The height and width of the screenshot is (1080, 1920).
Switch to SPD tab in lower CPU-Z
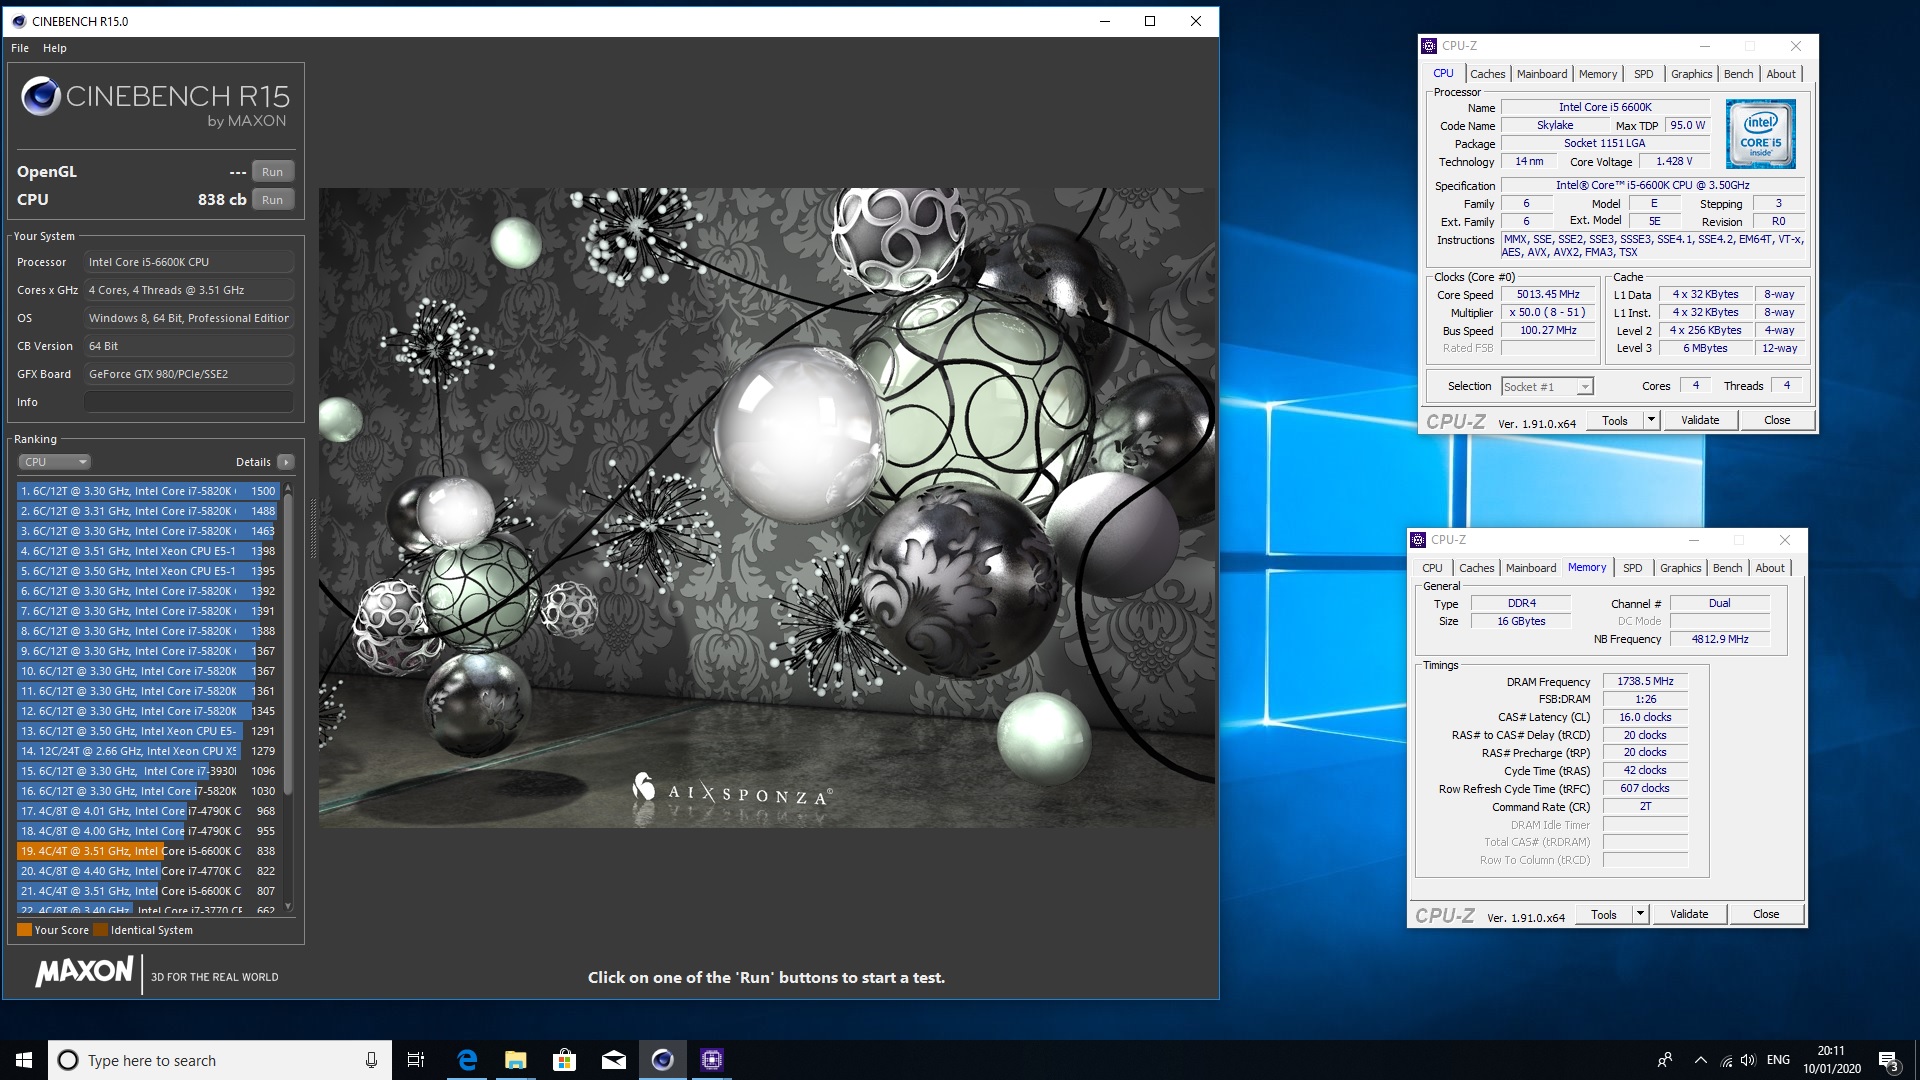1633,568
